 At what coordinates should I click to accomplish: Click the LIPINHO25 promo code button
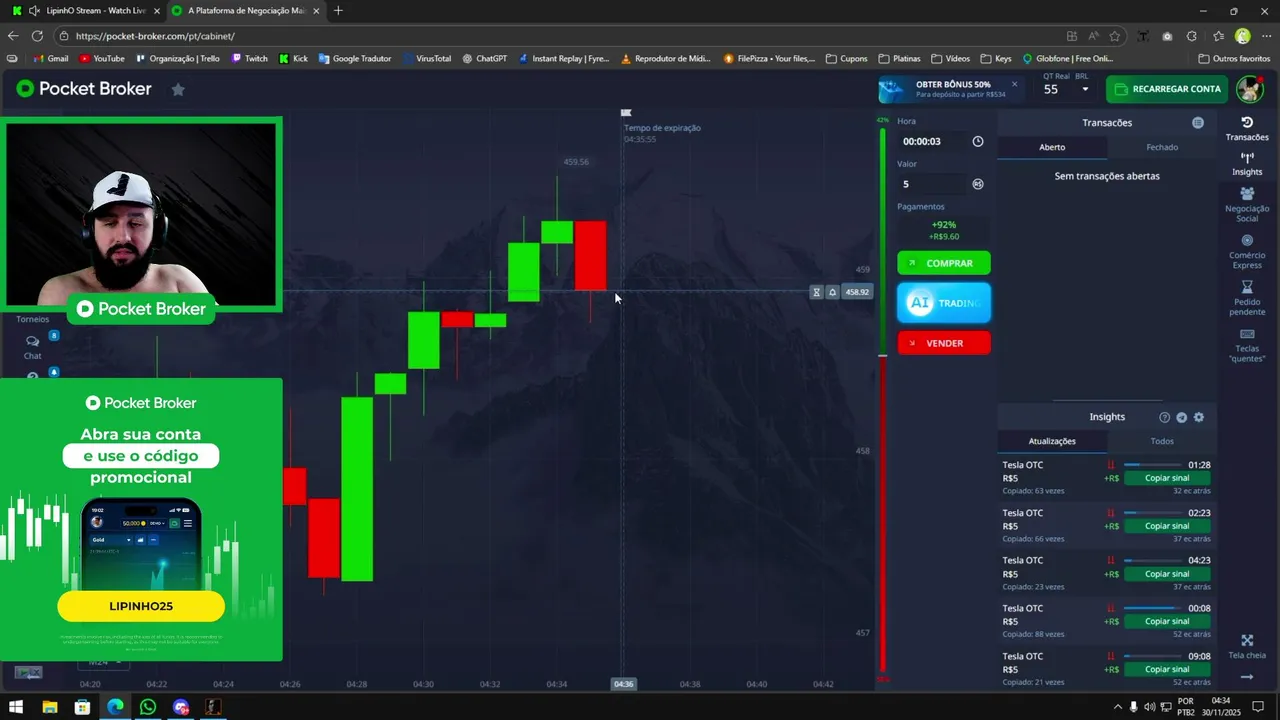click(x=141, y=606)
